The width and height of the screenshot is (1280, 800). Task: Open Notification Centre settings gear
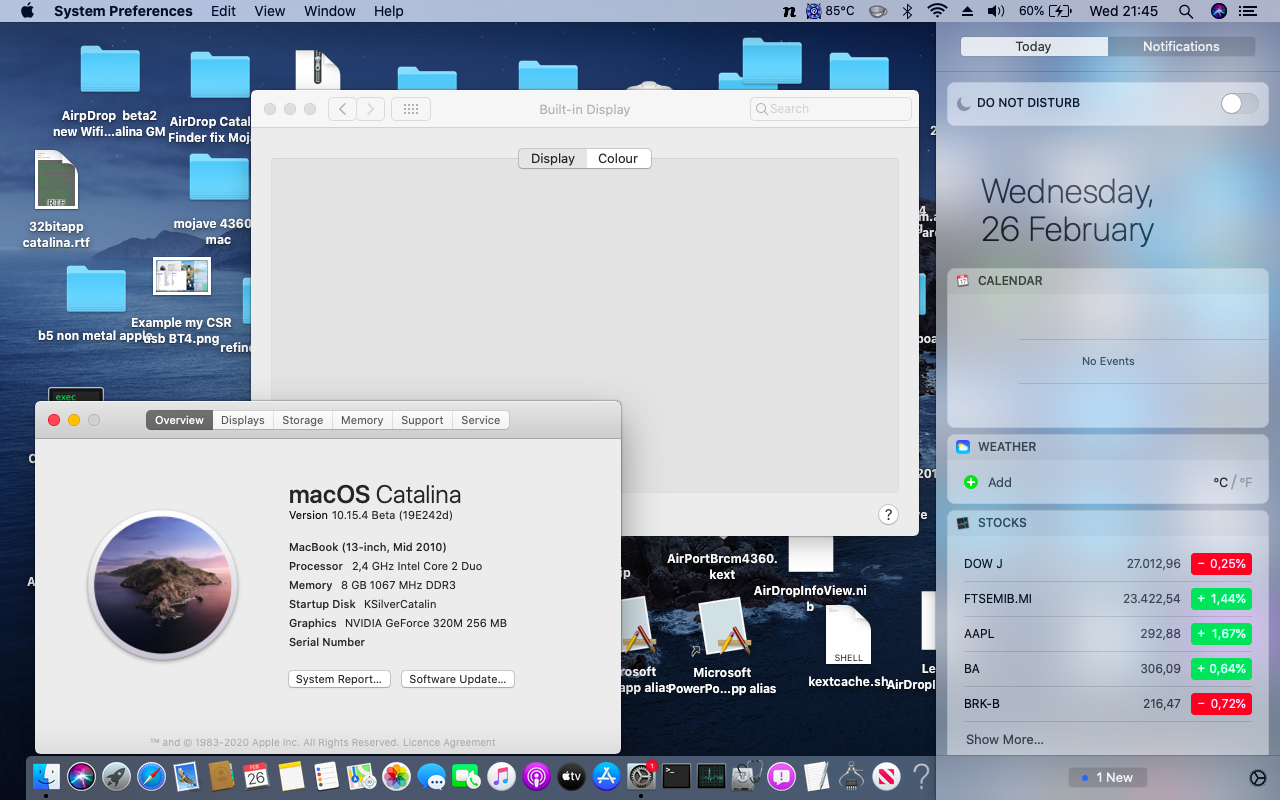click(x=1258, y=778)
